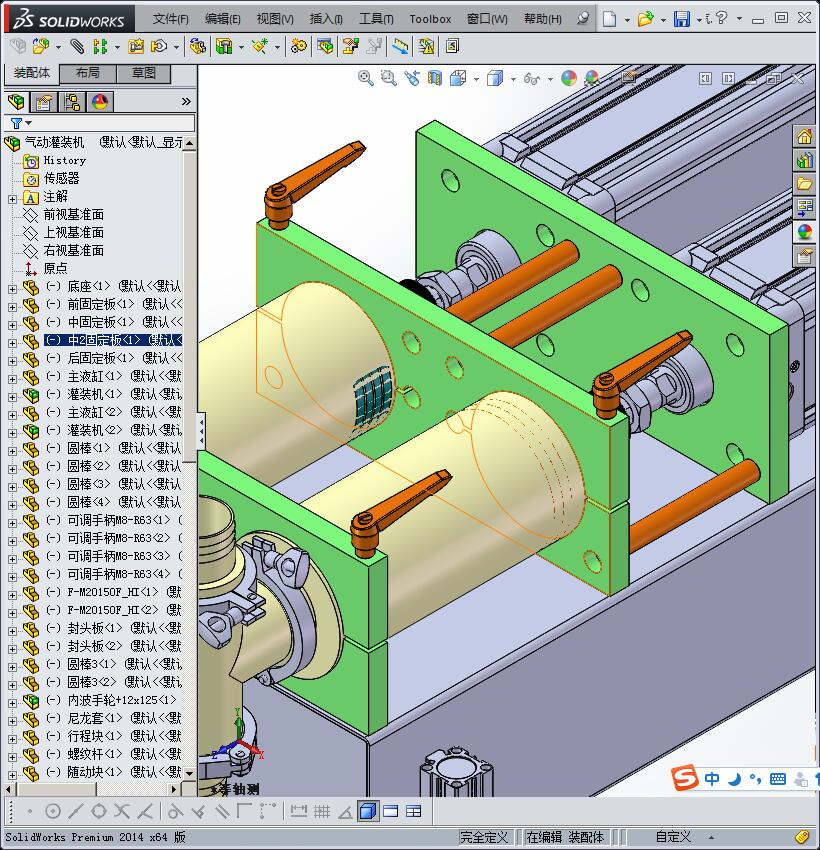
Task: Select the History tree item
Action: click(64, 160)
